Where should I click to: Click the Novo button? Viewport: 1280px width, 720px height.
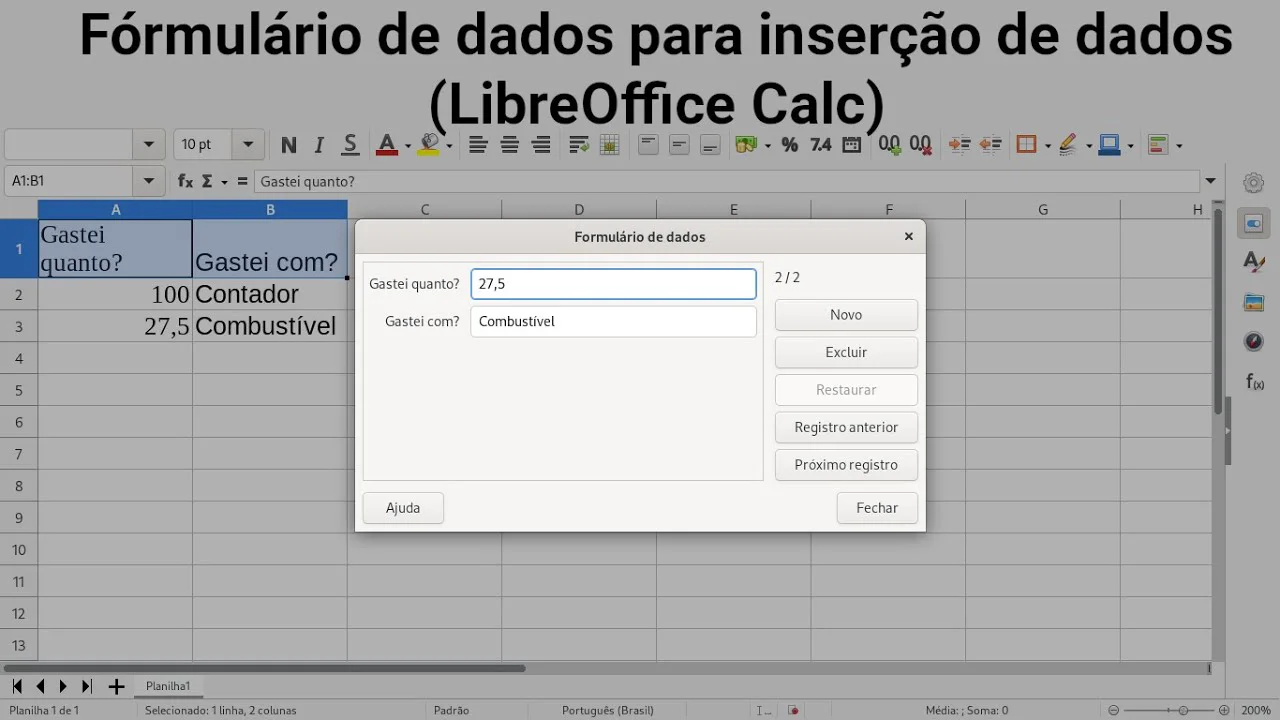tap(846, 315)
